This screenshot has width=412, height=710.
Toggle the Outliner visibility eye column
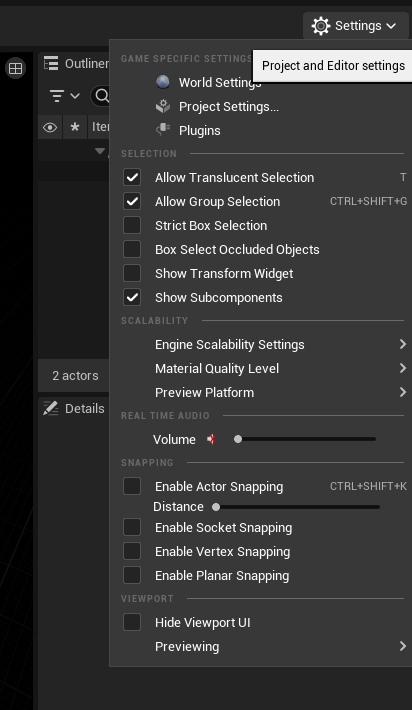[50, 127]
